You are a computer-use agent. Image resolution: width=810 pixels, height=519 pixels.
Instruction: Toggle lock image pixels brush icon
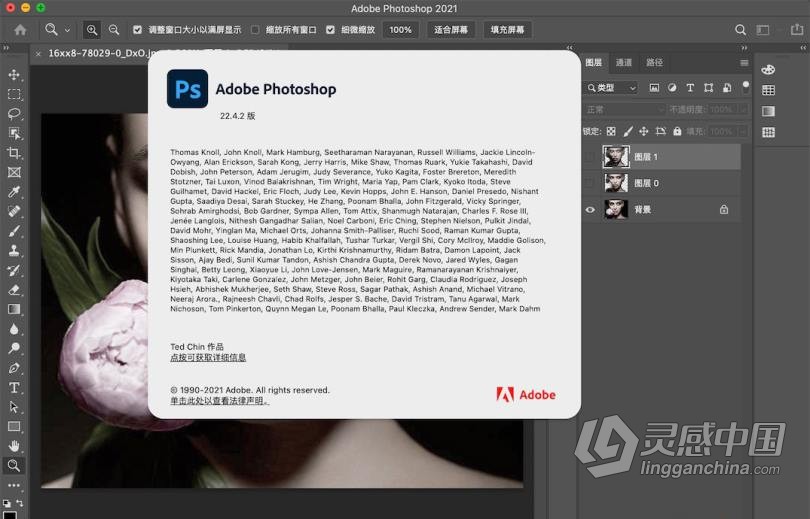(x=628, y=132)
